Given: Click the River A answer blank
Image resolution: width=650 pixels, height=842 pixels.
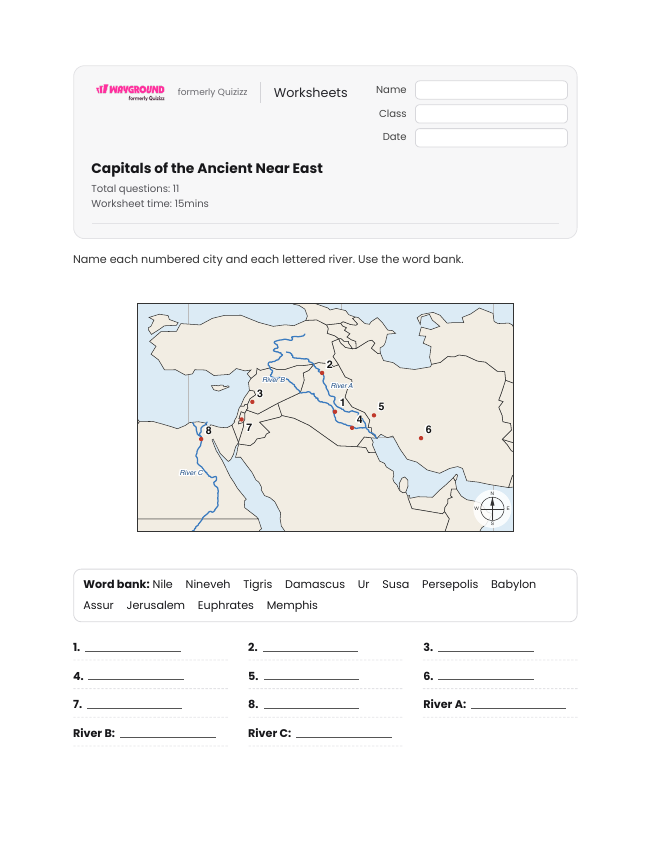Looking at the screenshot, I should tap(518, 704).
